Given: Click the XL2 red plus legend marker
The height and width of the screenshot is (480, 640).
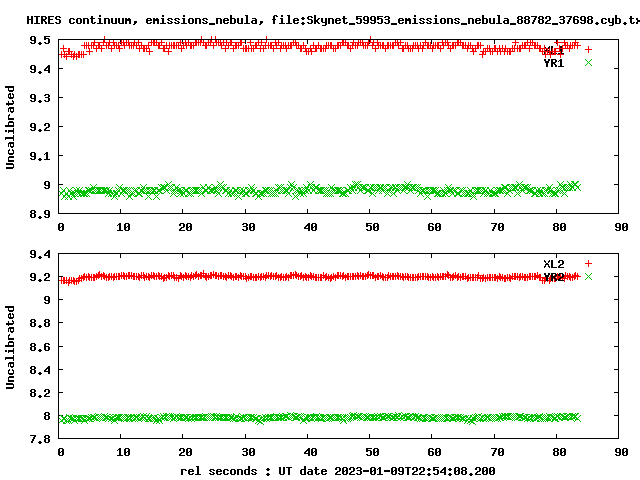Looking at the screenshot, I should coord(588,264).
